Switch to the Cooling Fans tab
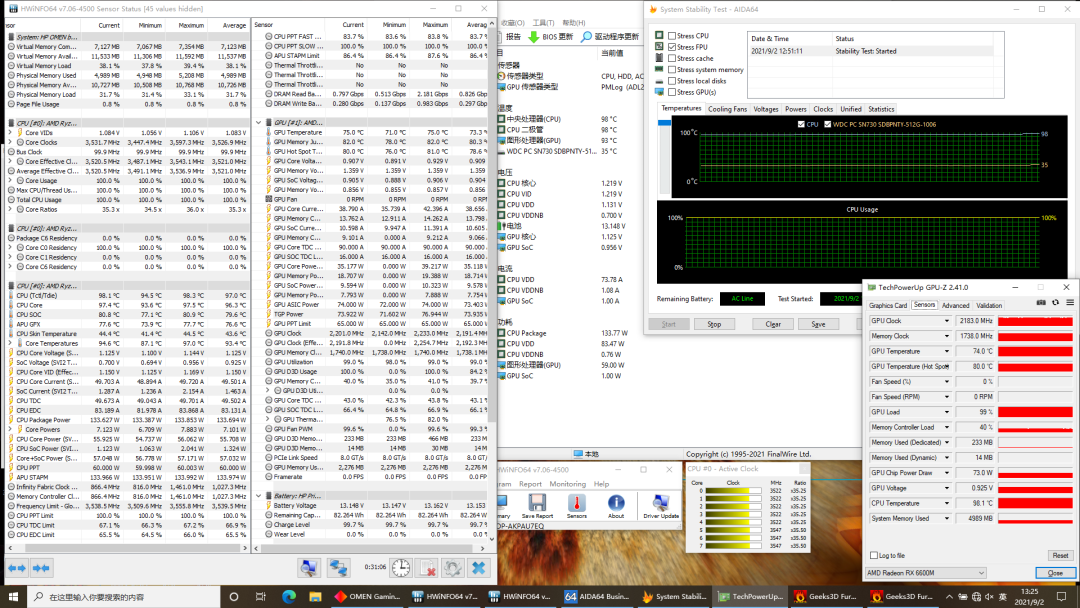This screenshot has height=608, width=1080. 727,109
